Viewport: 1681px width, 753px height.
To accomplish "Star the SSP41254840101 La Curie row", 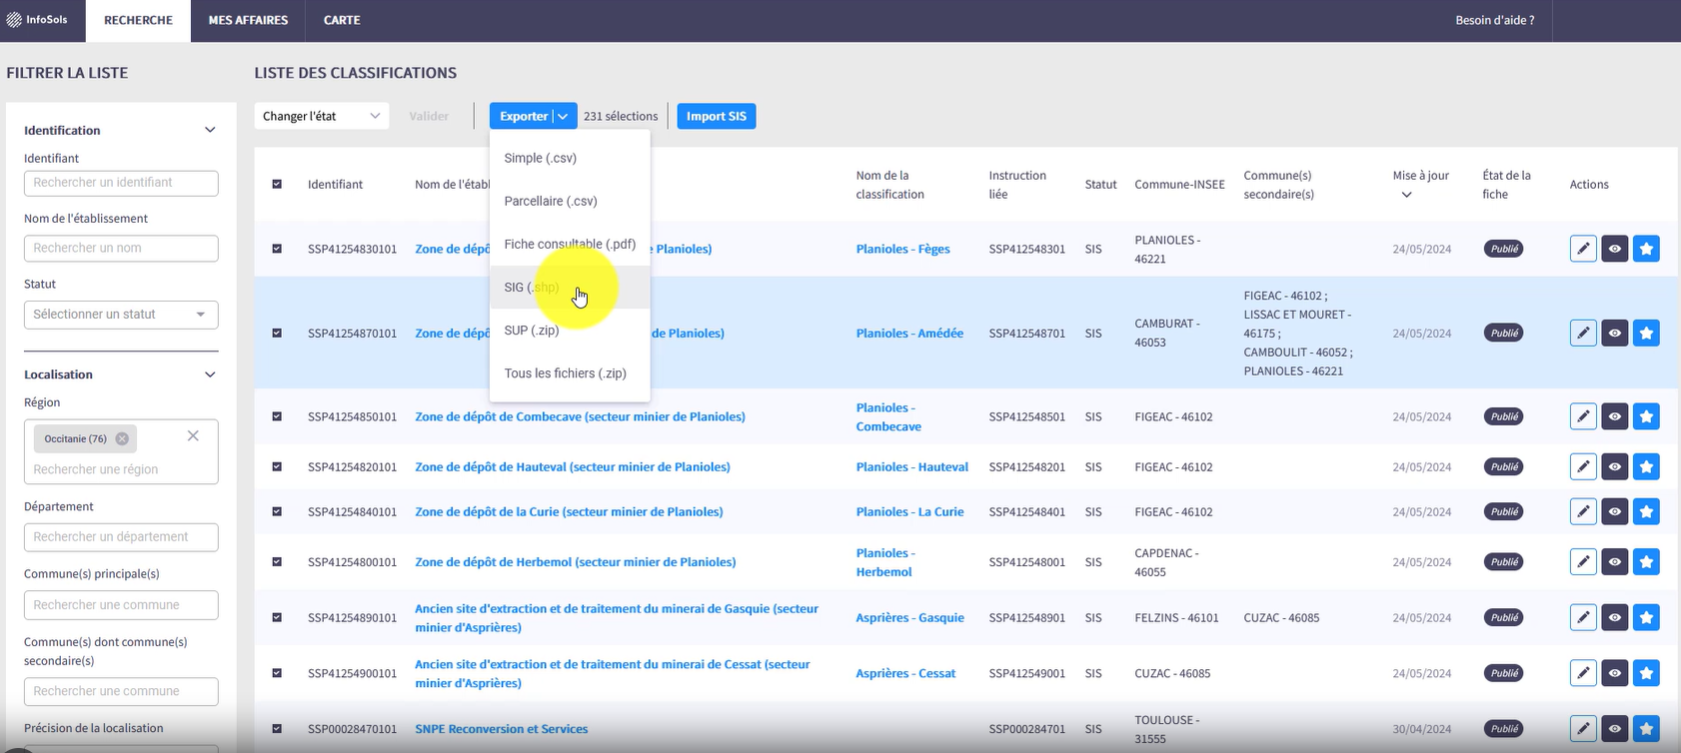I will tap(1647, 511).
